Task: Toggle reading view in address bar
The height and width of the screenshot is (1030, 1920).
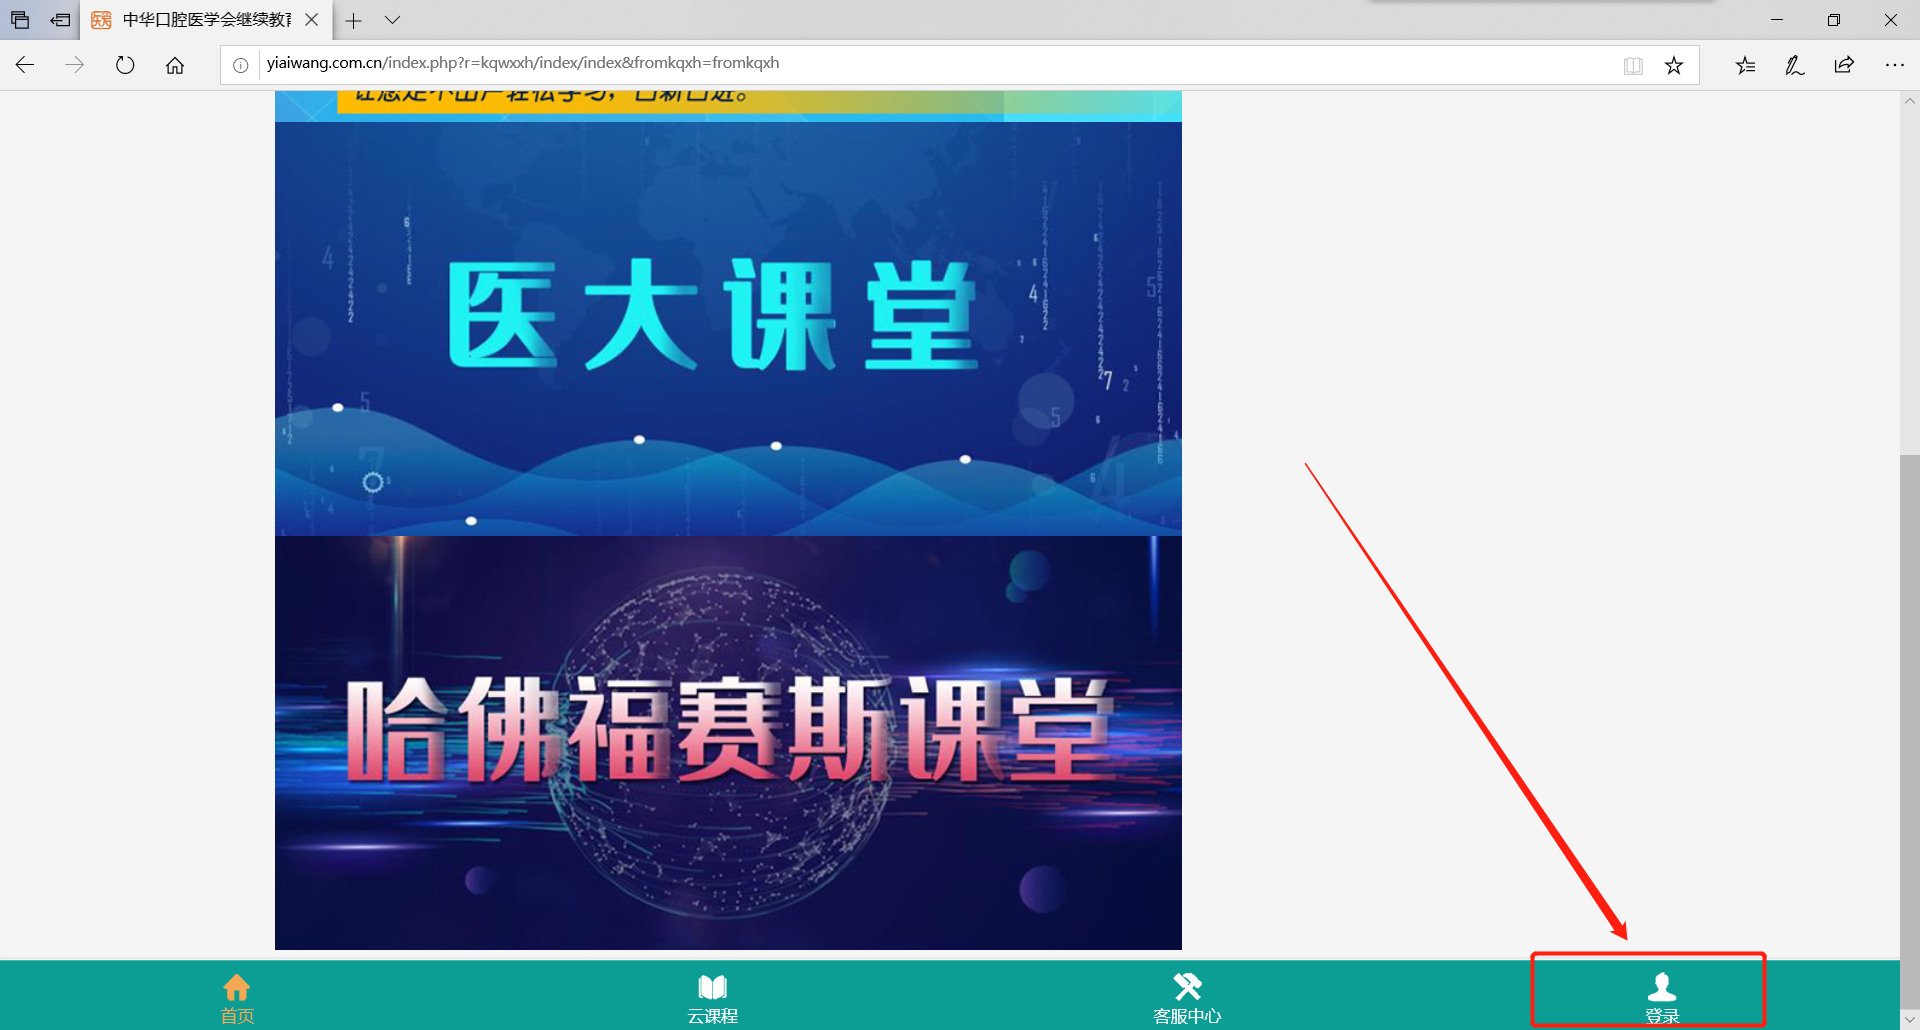Action: point(1633,65)
